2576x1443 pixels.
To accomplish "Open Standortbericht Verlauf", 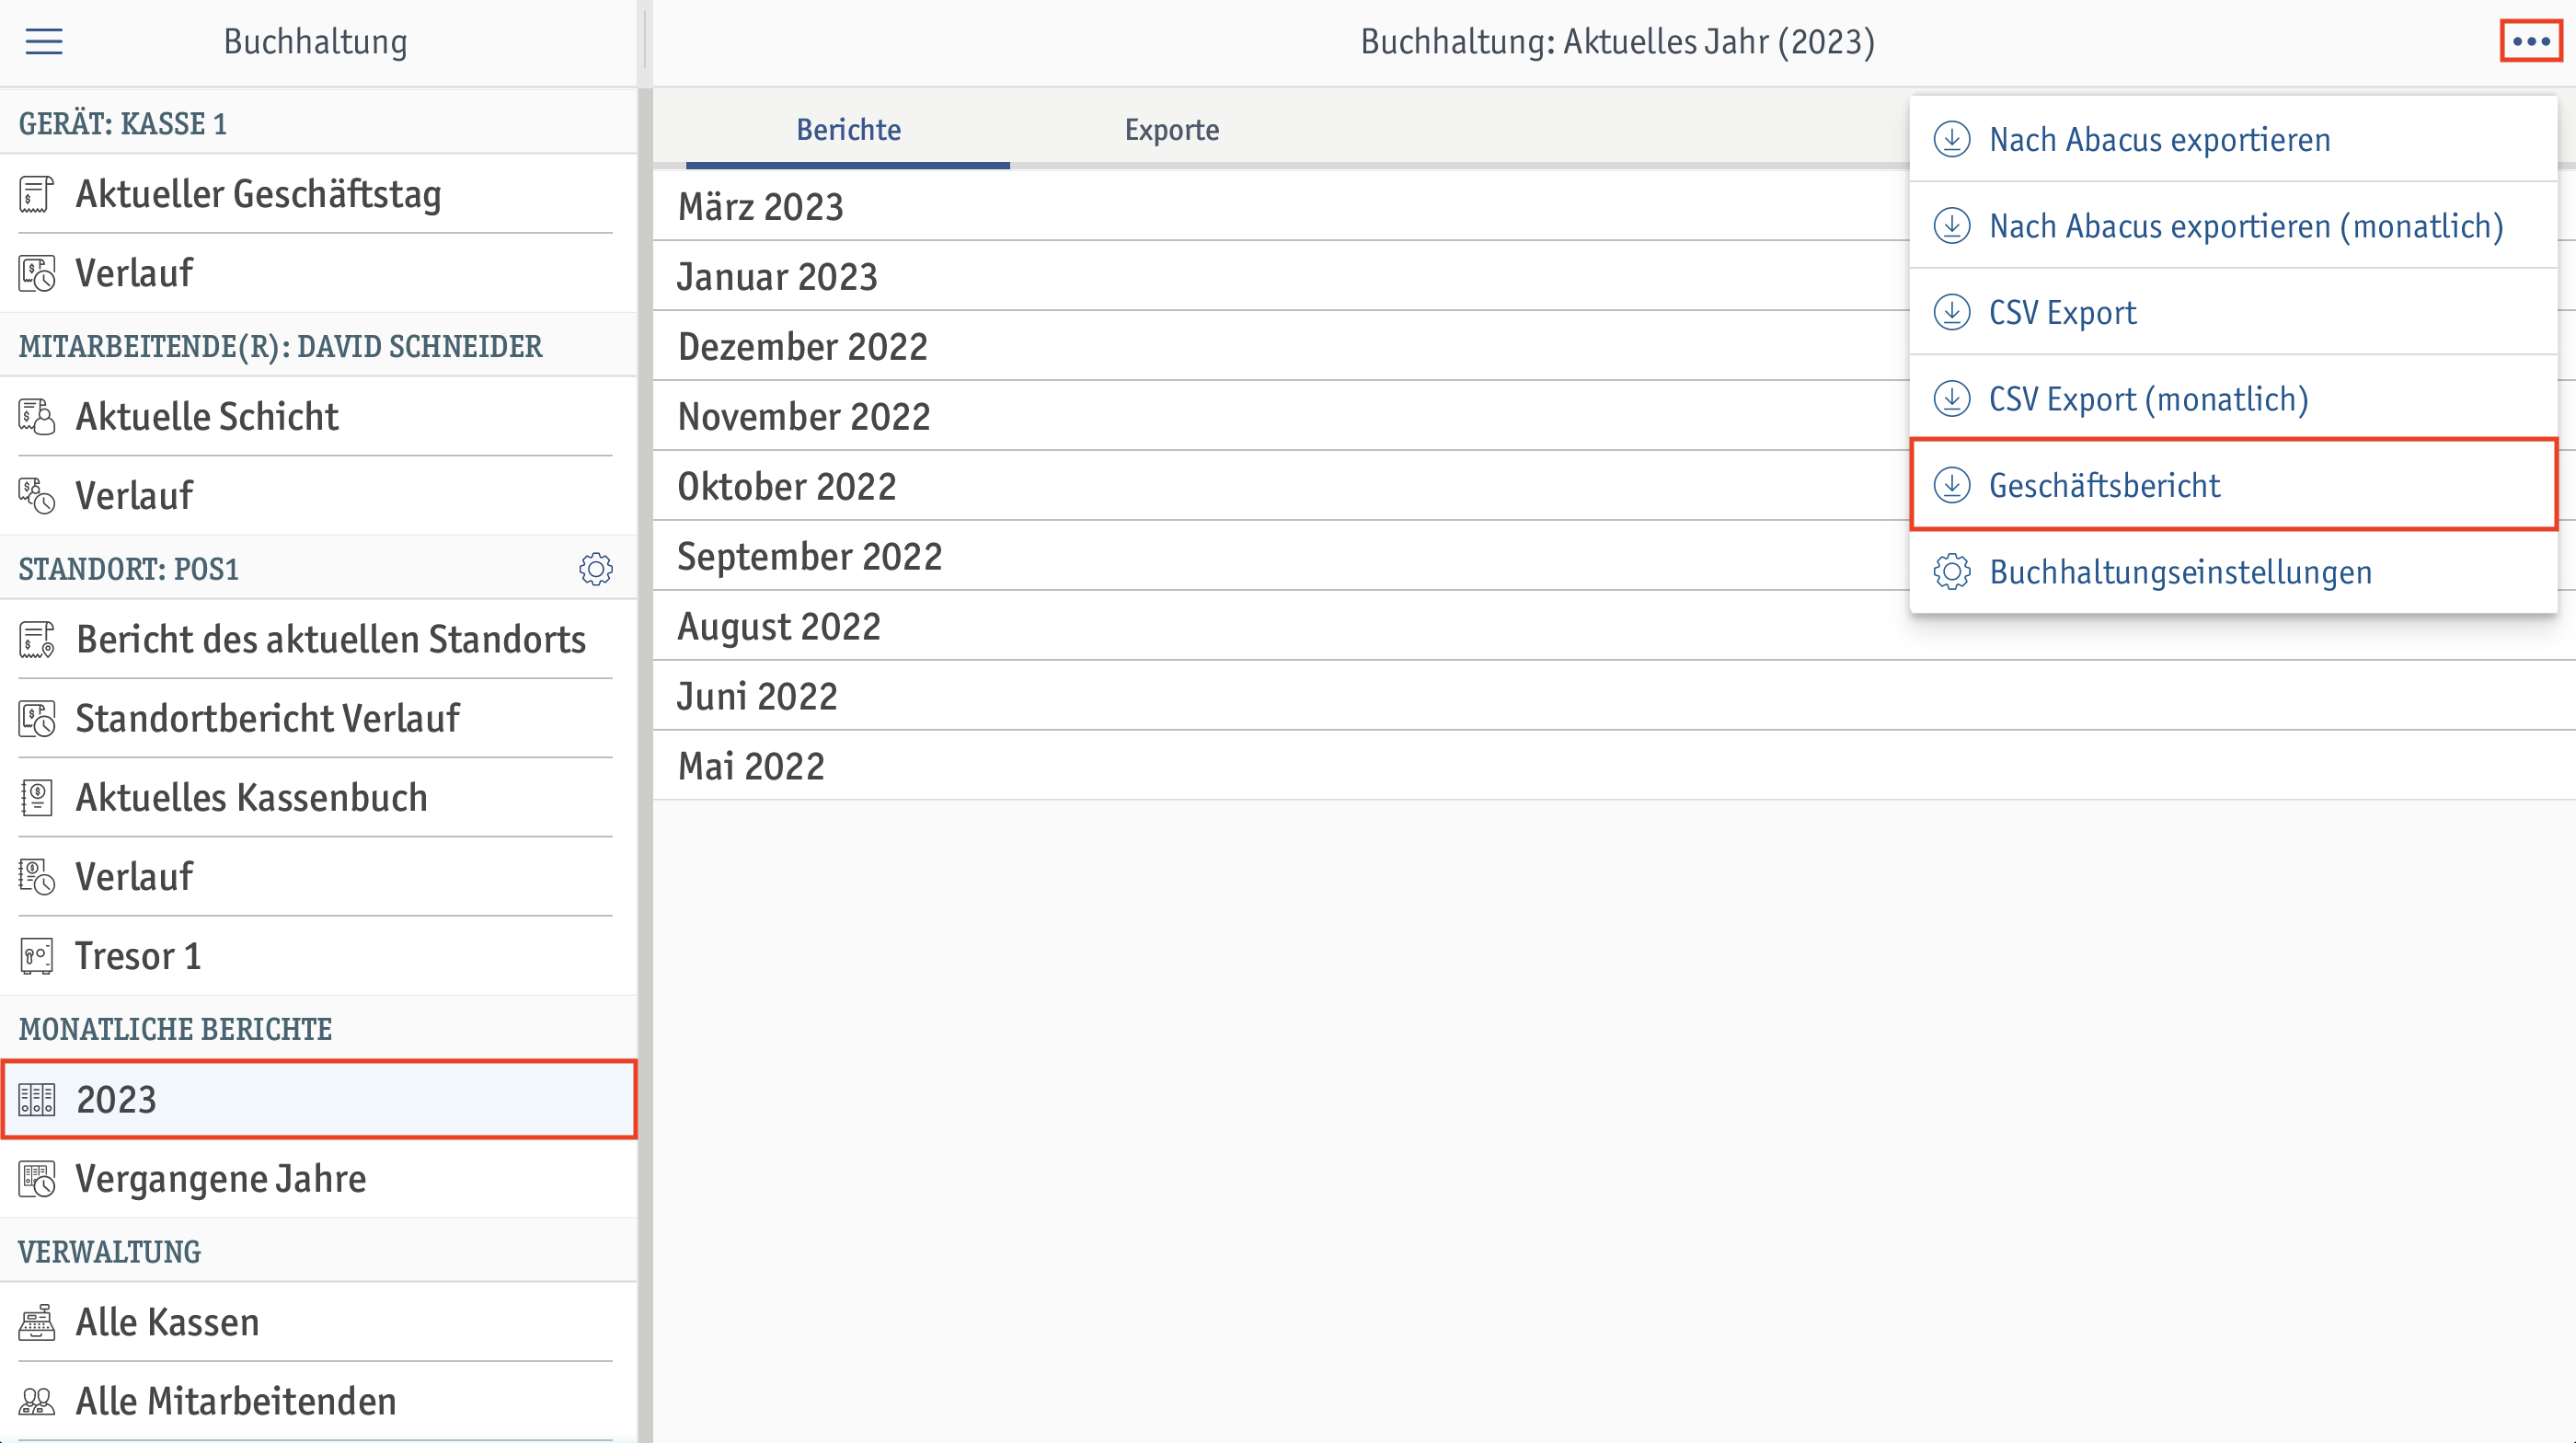I will tap(318, 719).
